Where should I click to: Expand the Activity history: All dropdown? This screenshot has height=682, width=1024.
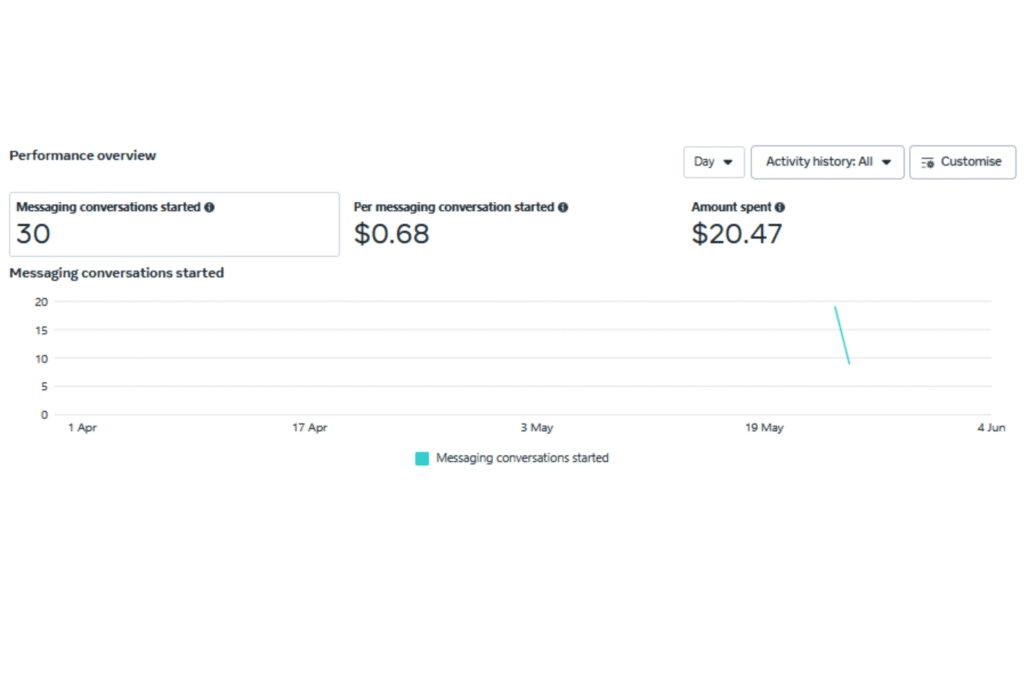pyautogui.click(x=827, y=162)
